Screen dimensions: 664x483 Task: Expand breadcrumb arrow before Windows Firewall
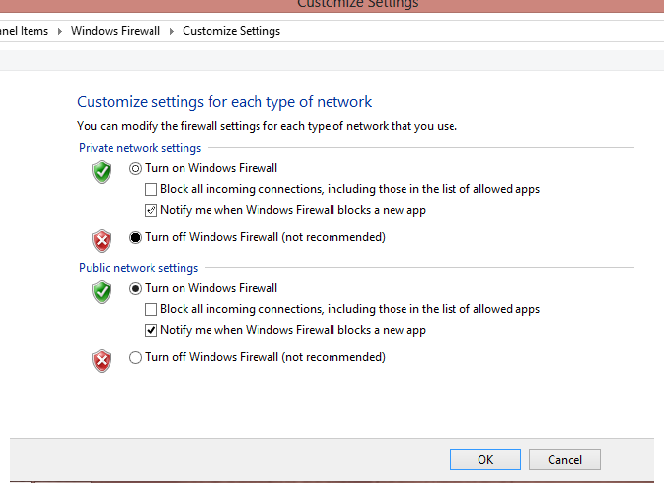60,31
